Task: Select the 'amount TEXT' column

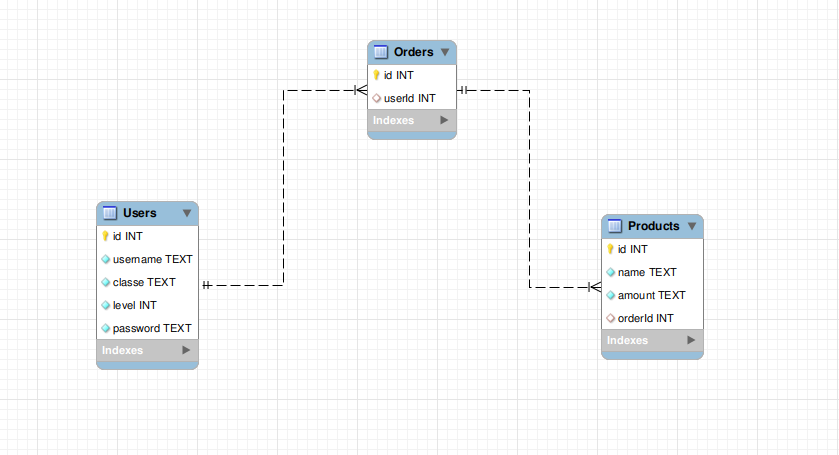Action: 653,295
